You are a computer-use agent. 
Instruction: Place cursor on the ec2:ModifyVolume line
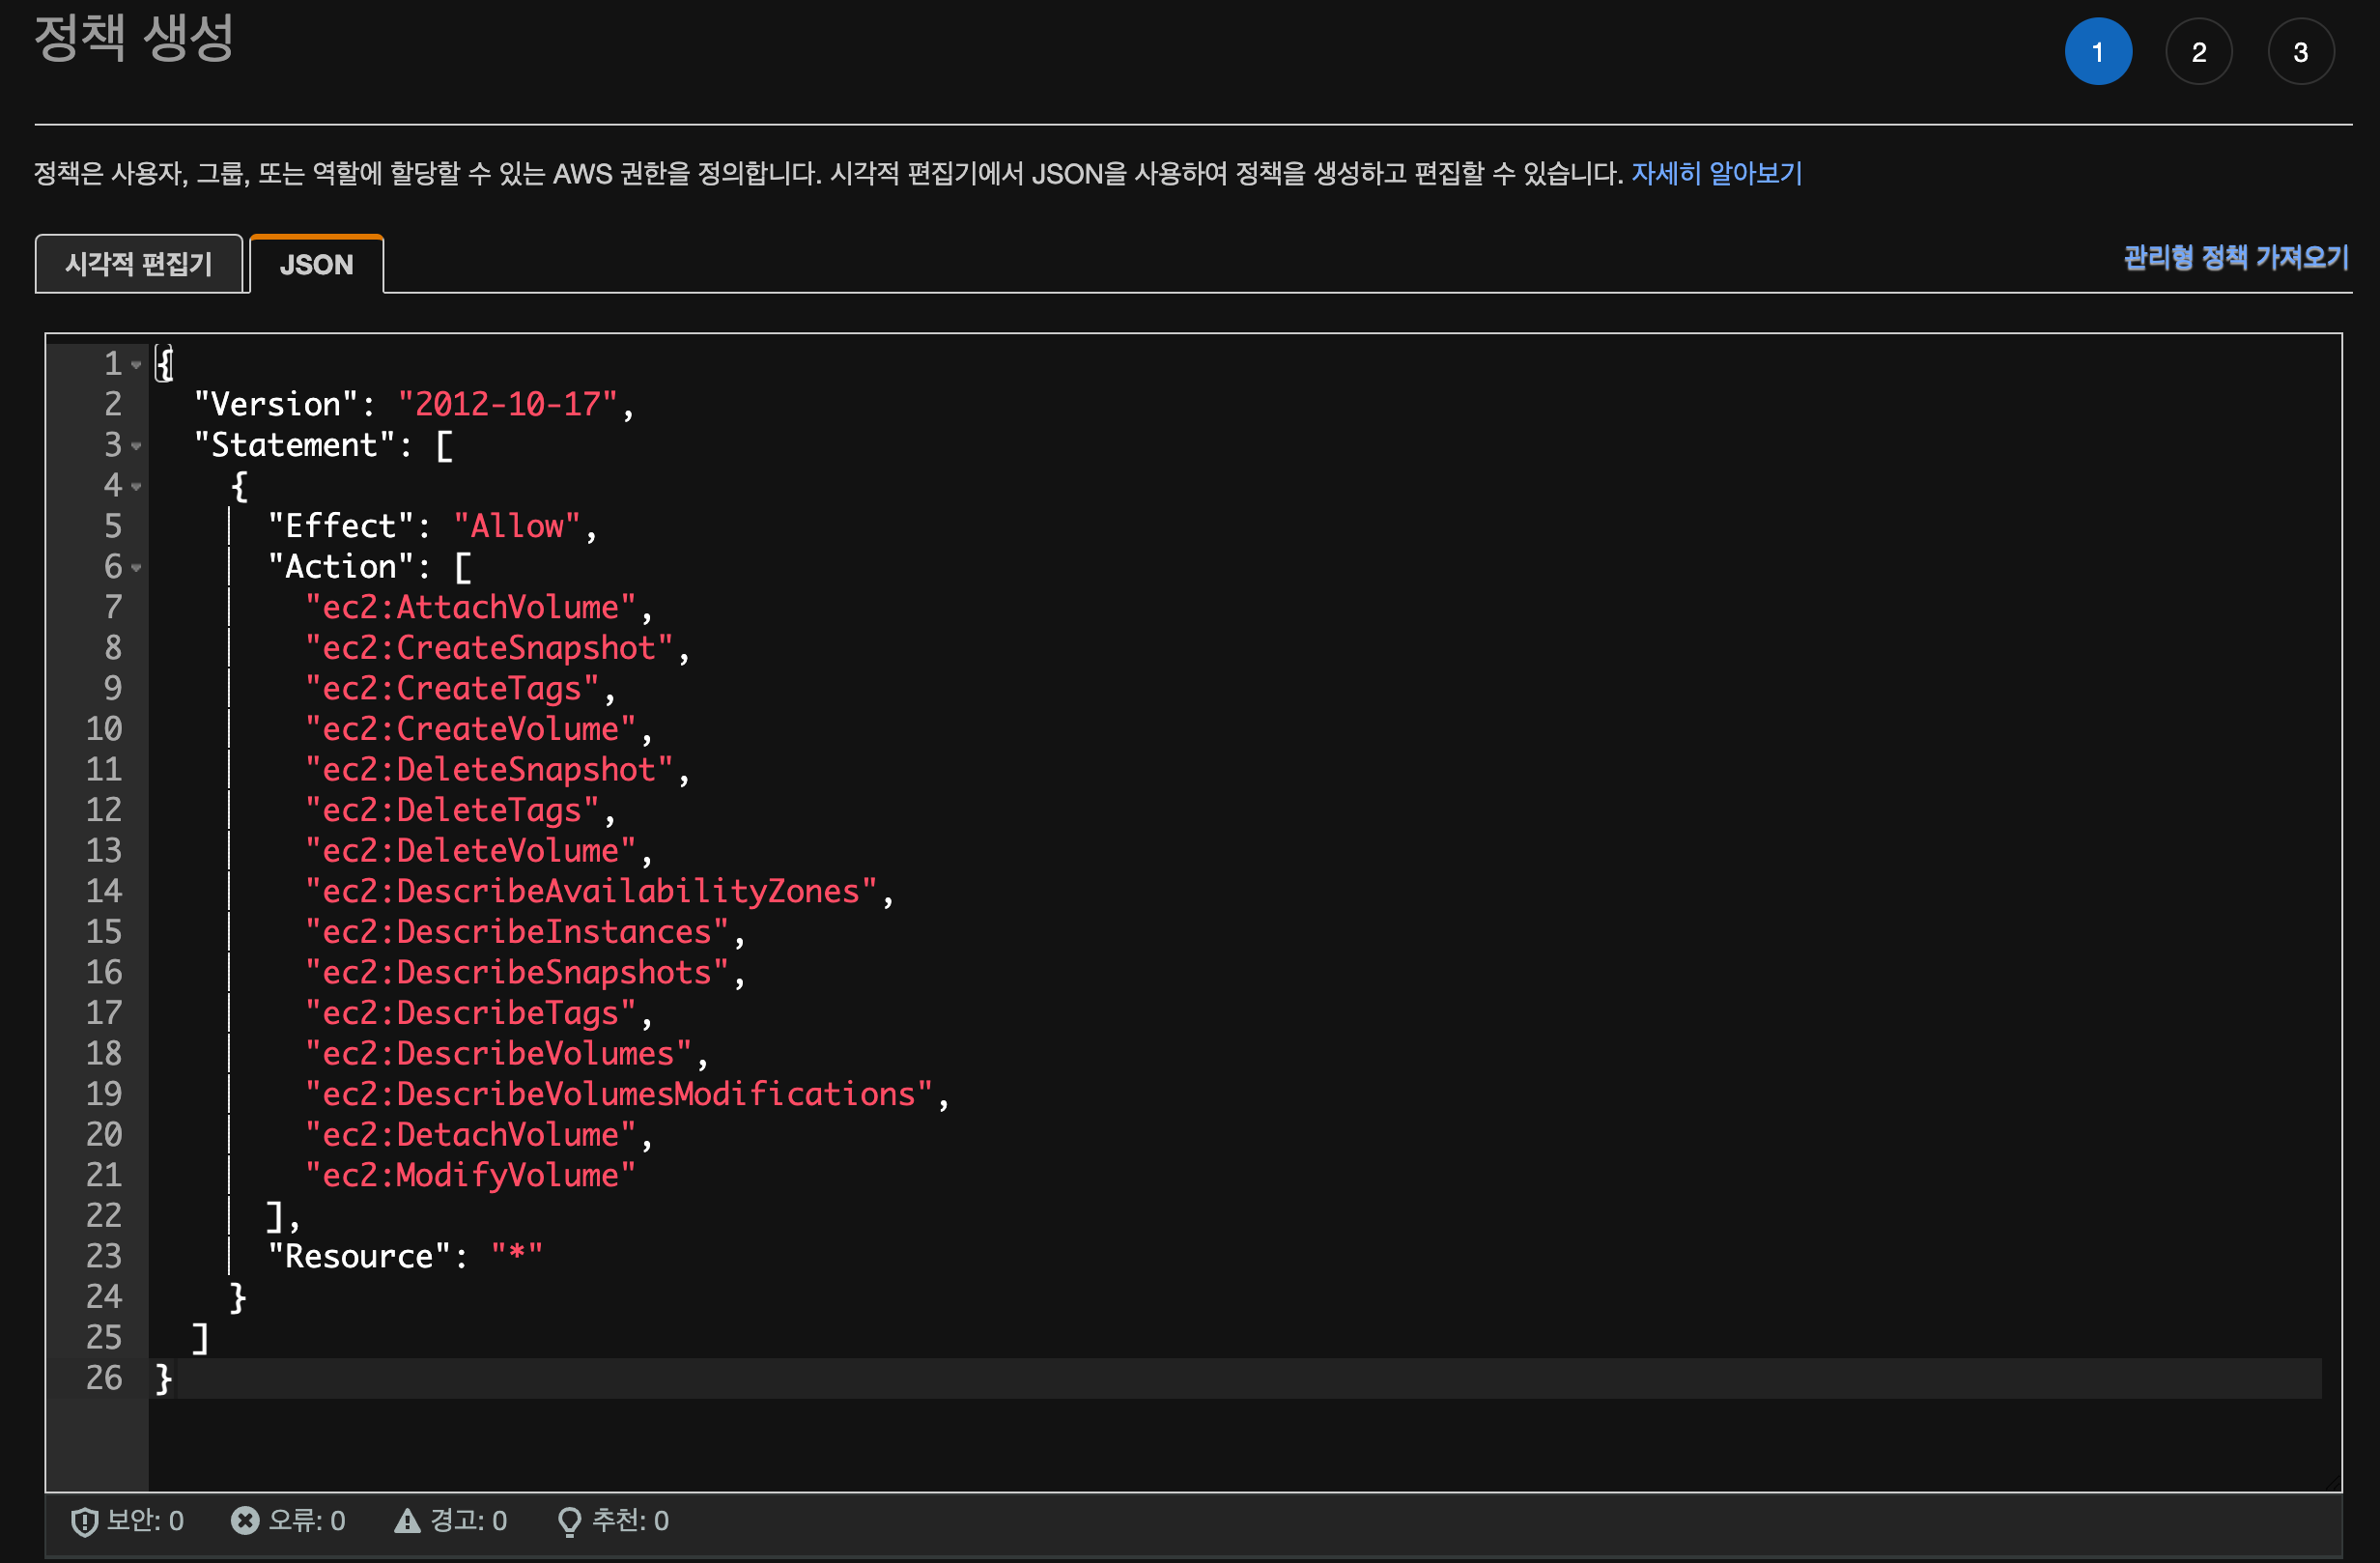coord(470,1175)
